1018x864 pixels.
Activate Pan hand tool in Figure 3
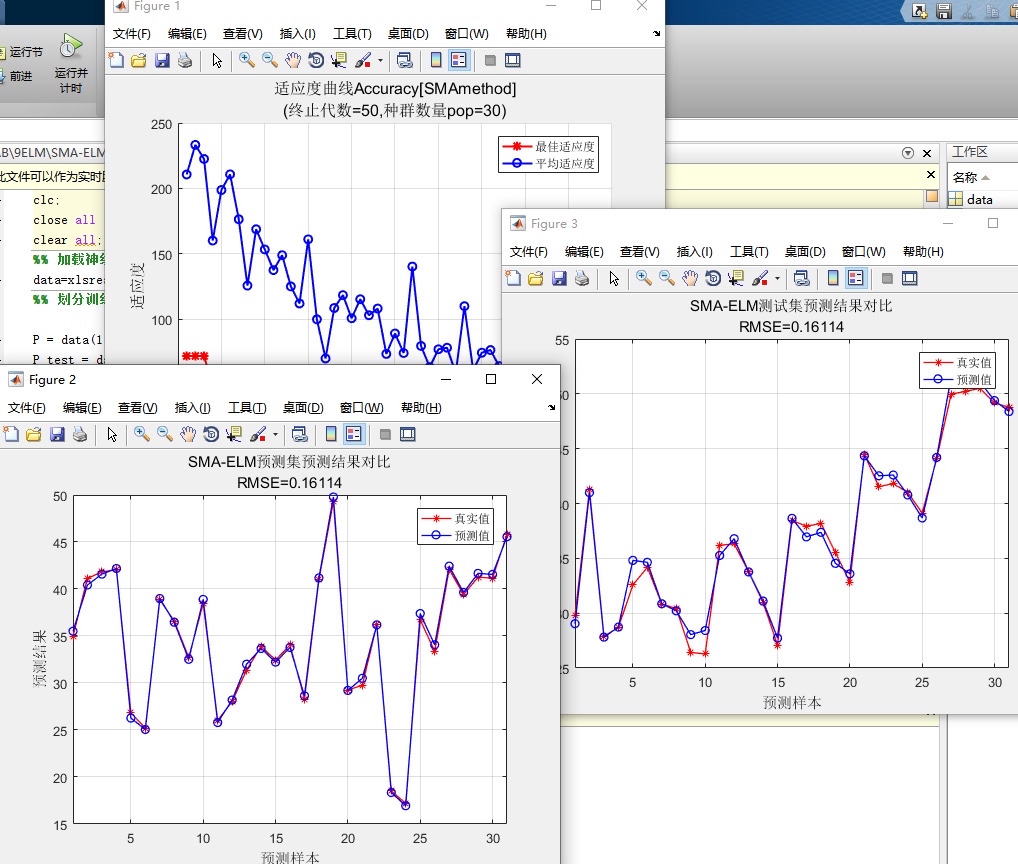coord(690,278)
